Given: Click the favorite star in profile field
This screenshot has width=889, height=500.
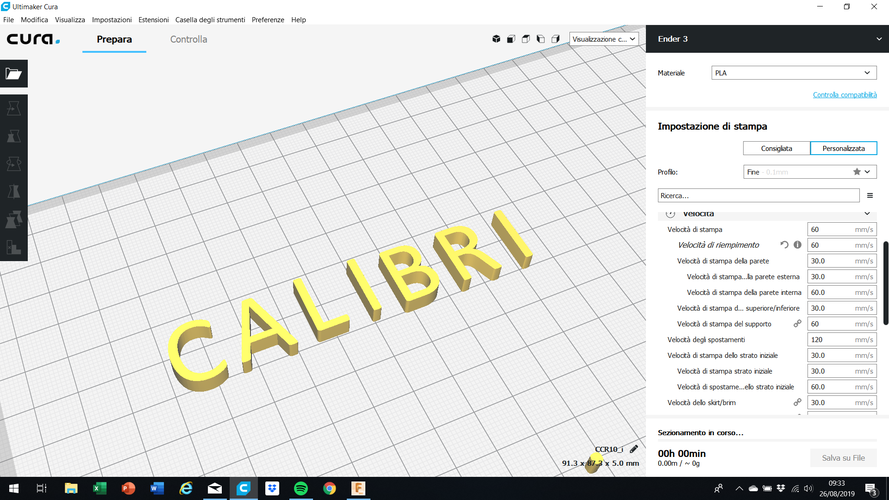Looking at the screenshot, I should pos(857,172).
